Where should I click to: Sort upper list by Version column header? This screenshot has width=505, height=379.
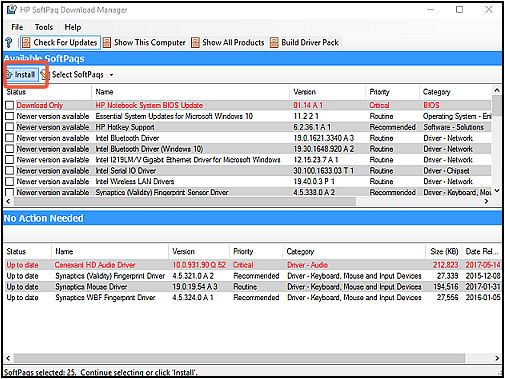pos(327,92)
